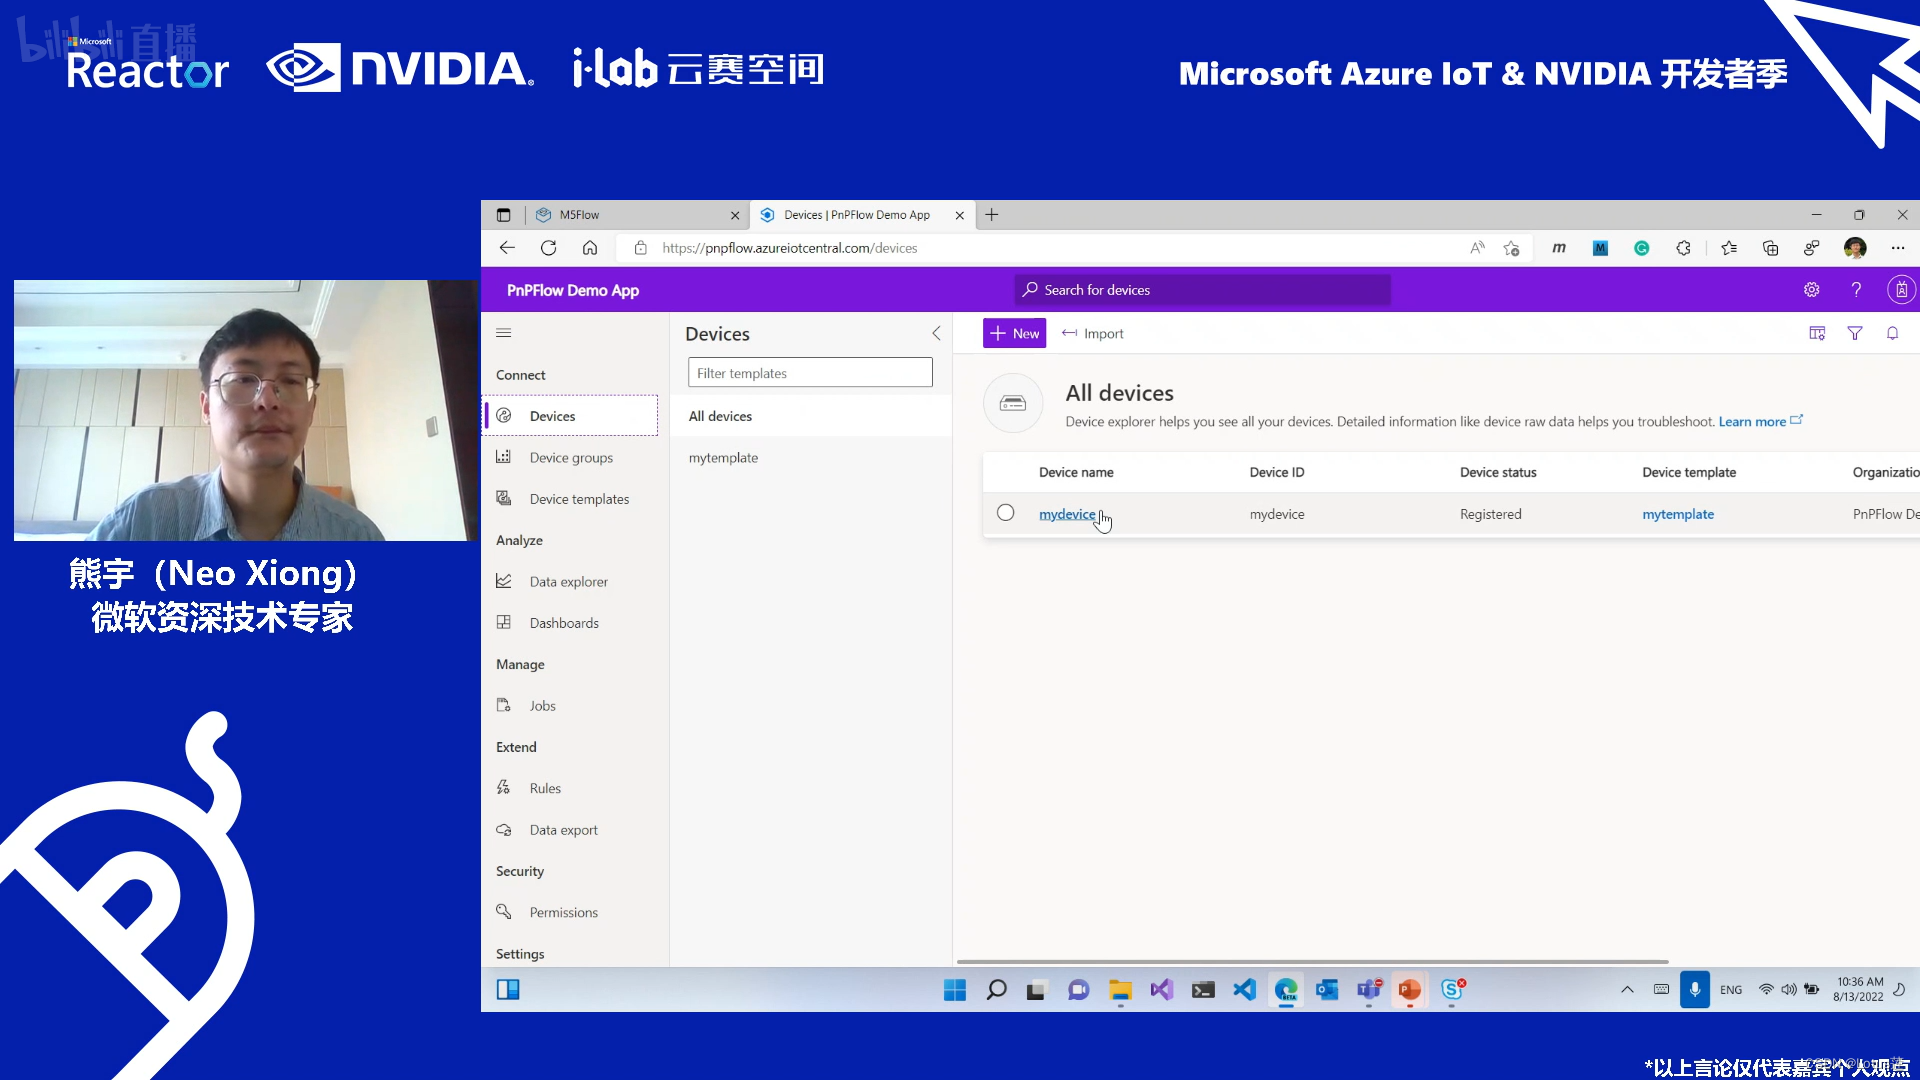Open the filter funnel icon
1920x1080 pixels.
(x=1855, y=334)
